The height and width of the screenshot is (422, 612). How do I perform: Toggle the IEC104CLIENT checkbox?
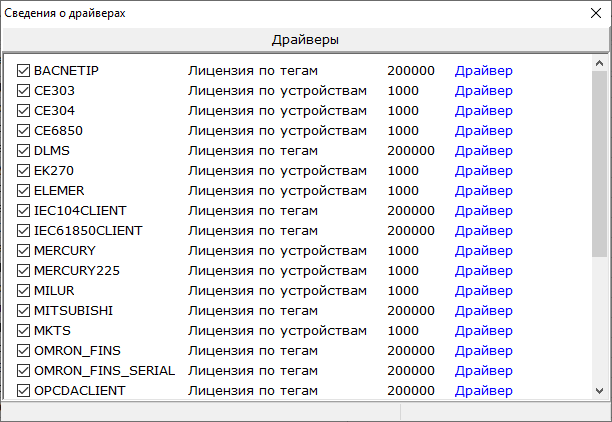pos(23,210)
